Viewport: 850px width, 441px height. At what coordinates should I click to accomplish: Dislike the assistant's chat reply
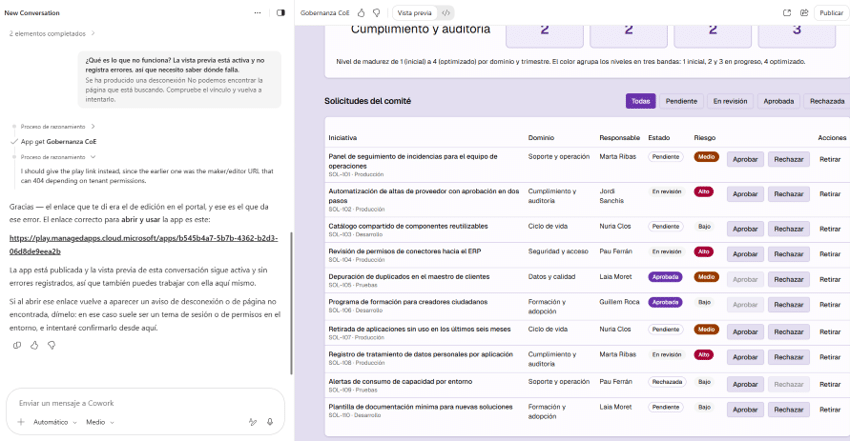point(51,345)
